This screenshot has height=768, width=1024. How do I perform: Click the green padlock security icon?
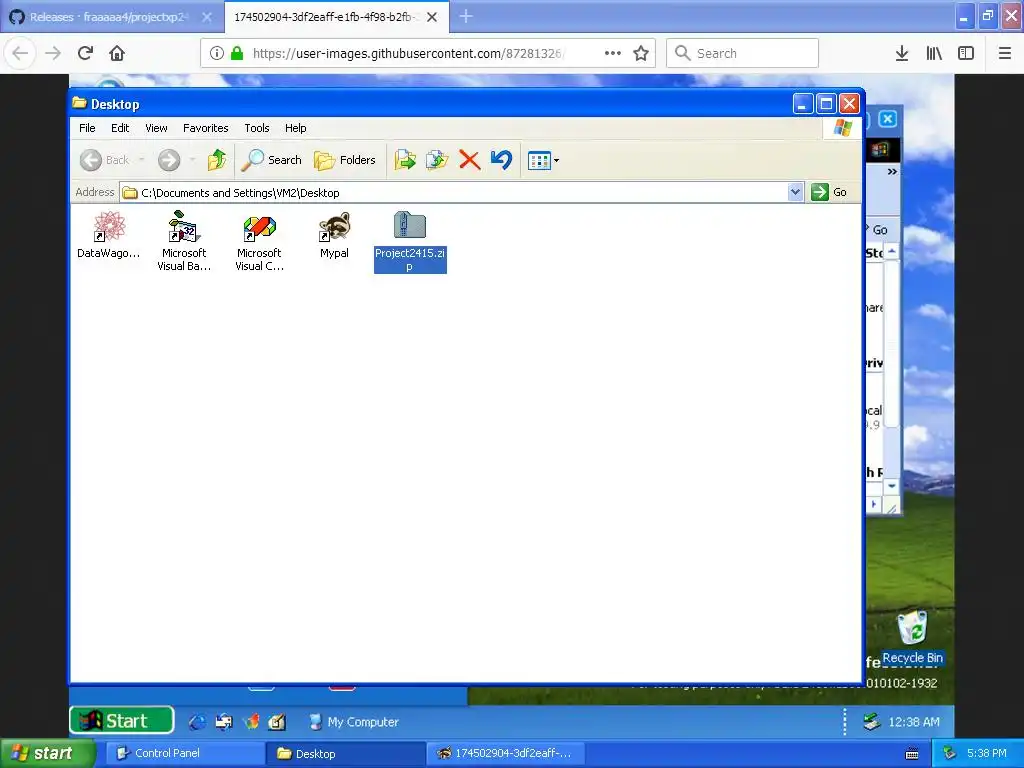(x=237, y=53)
